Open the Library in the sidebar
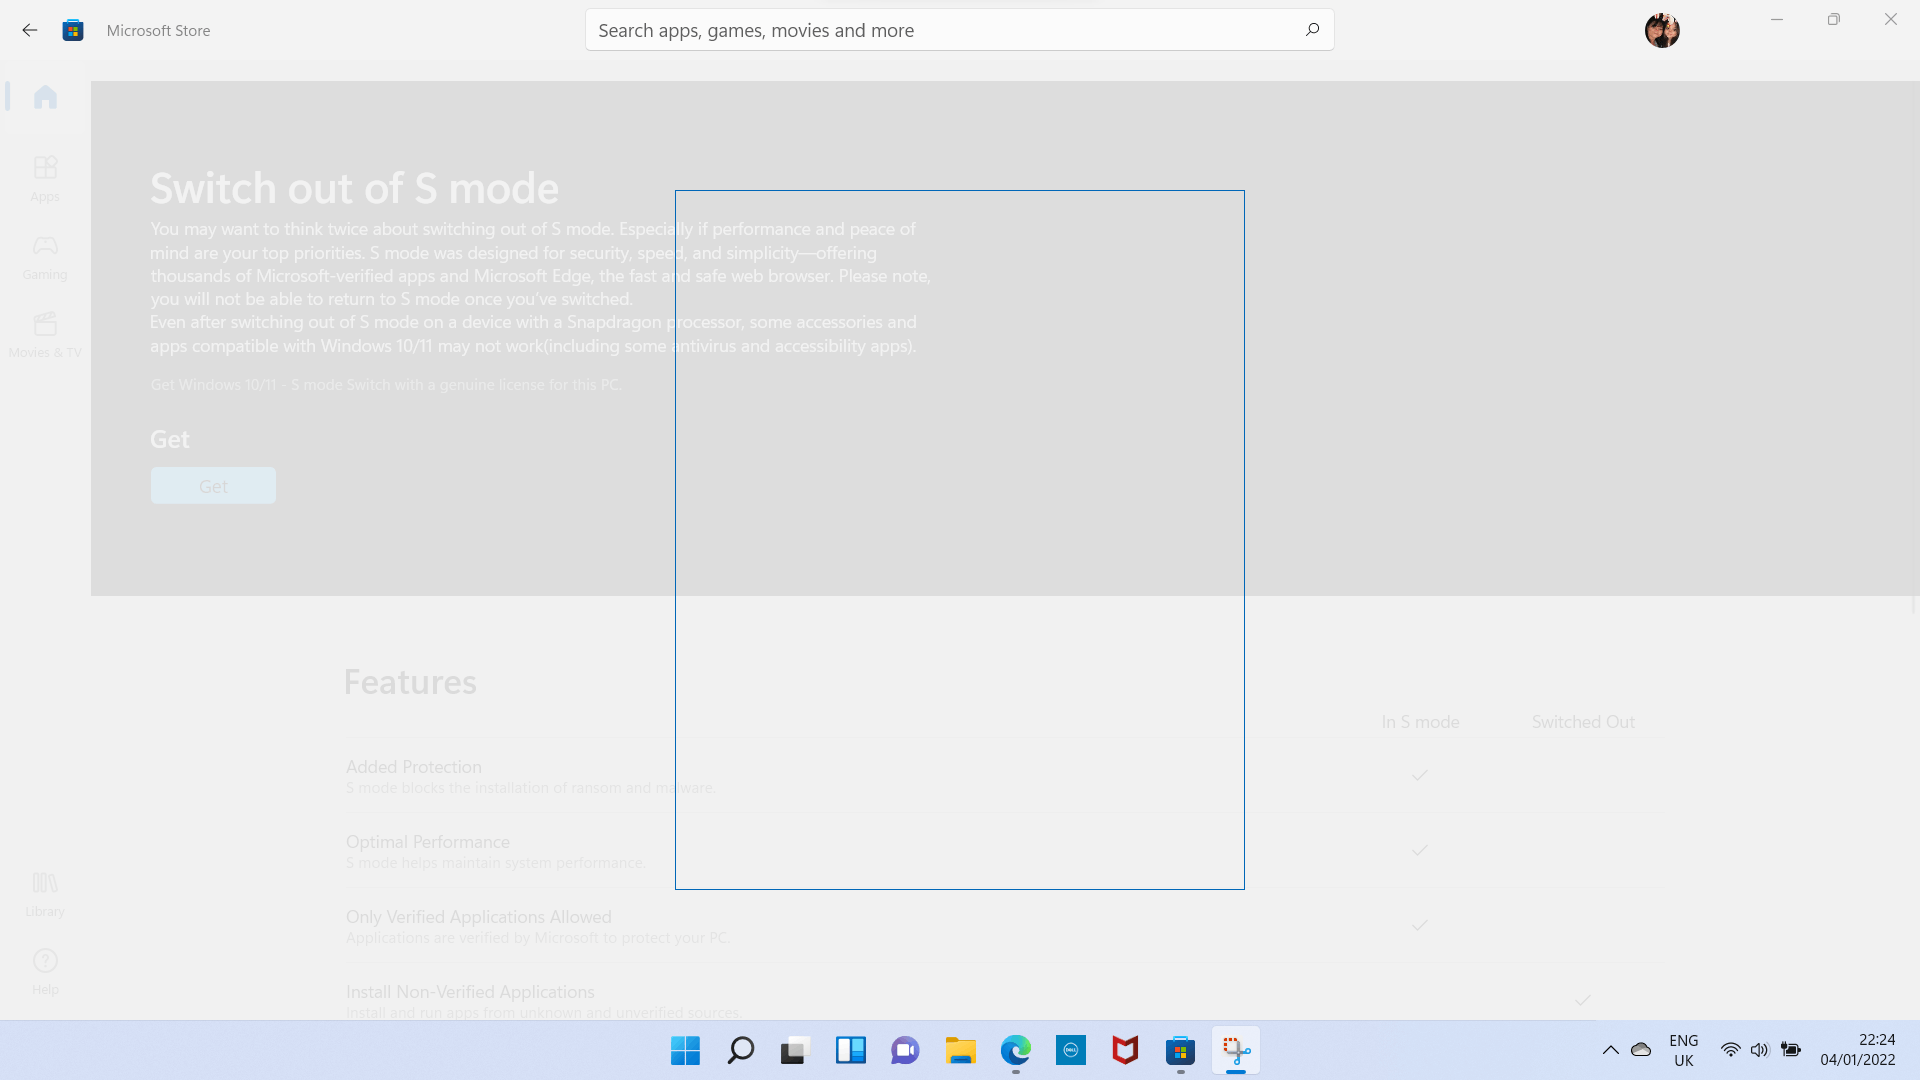 (x=45, y=894)
